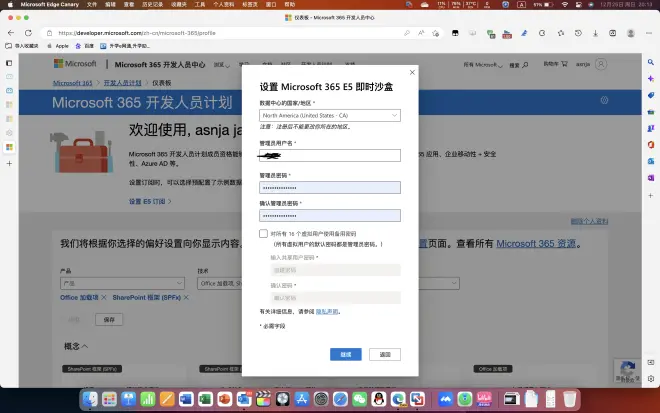Remove the SharePoint 框架 (SPFx) filter tag
The height and width of the screenshot is (413, 660).
coord(186,297)
